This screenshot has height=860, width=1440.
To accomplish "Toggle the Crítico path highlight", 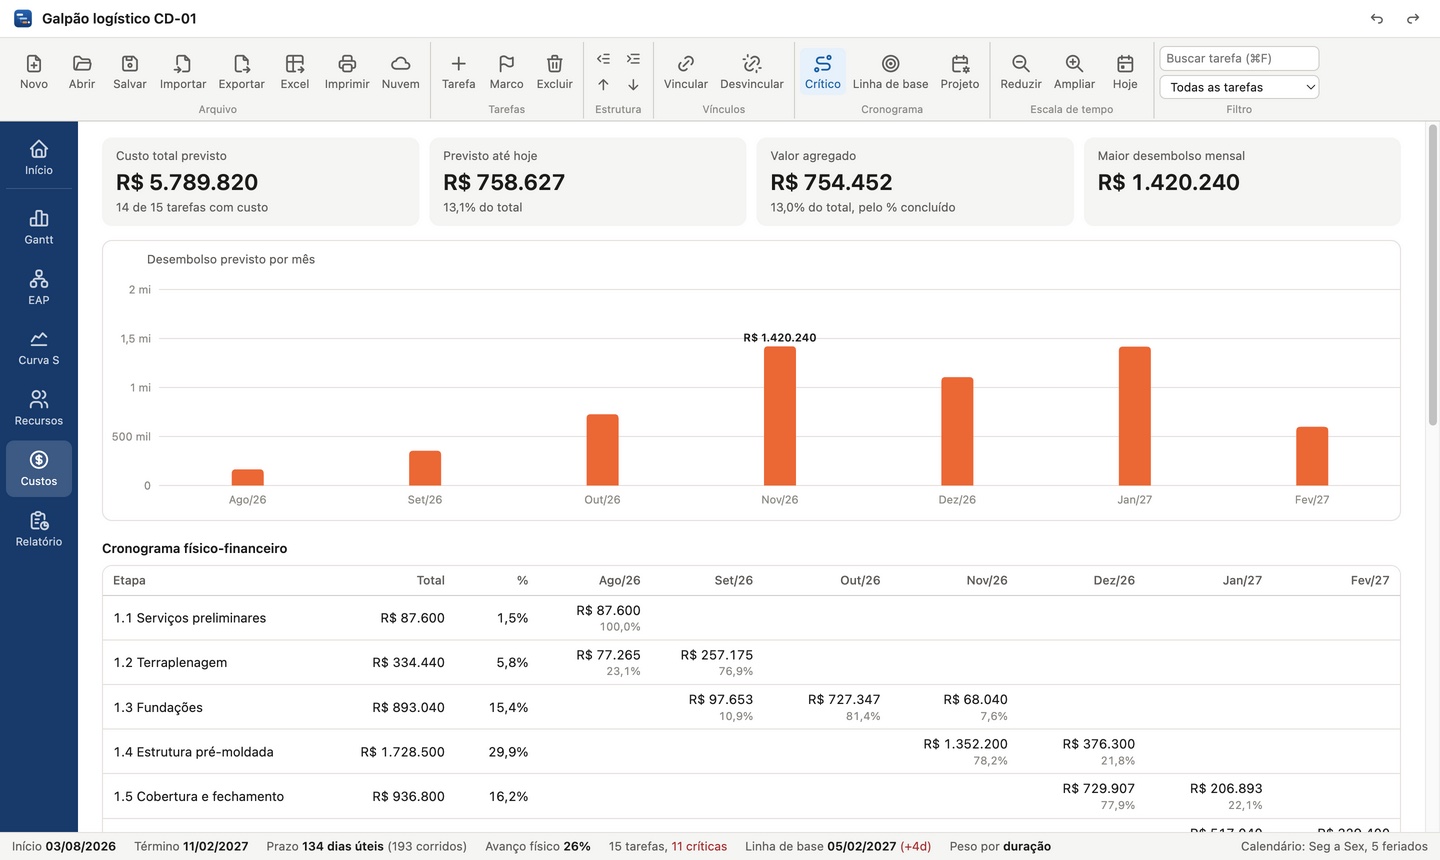I will (822, 72).
